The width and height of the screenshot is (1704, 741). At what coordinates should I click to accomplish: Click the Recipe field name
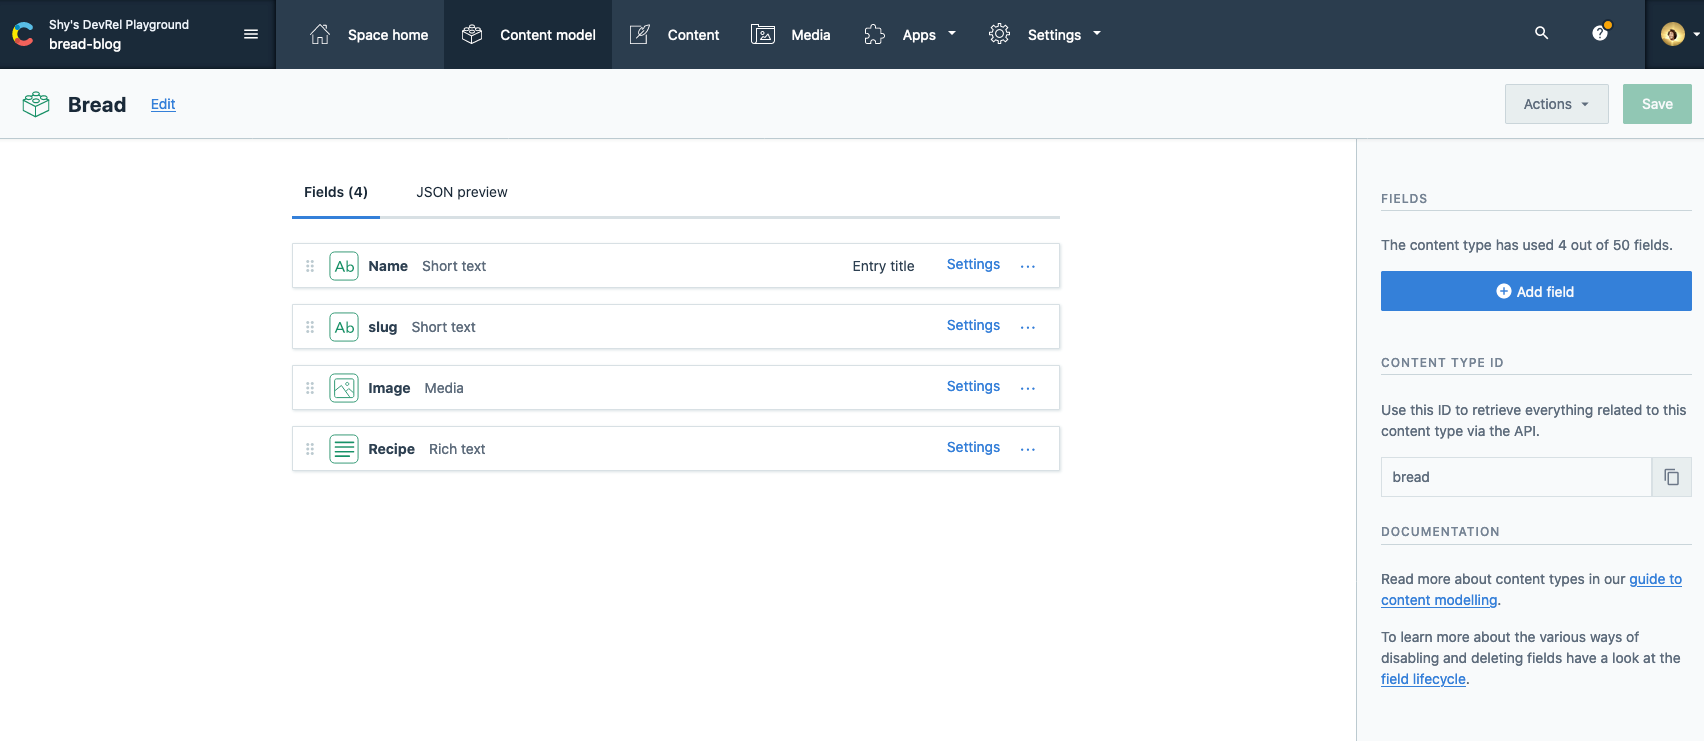(391, 449)
